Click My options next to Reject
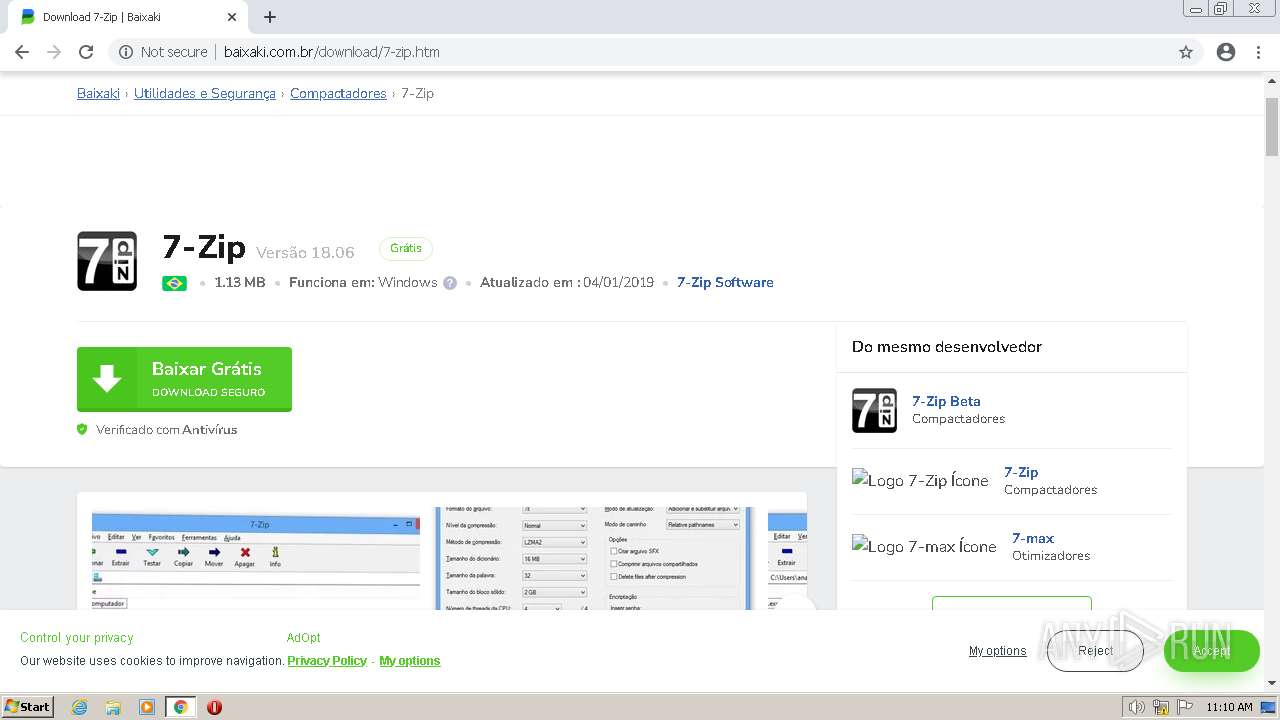Screen dimensions: 1280x720 pos(997,651)
